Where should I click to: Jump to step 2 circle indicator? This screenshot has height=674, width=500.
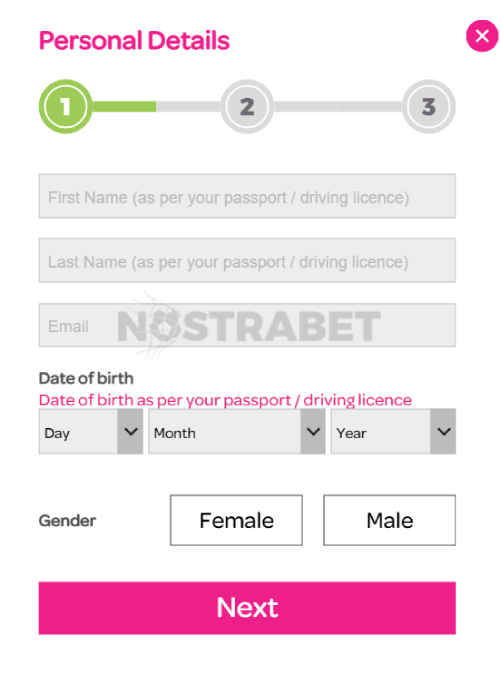click(x=247, y=107)
